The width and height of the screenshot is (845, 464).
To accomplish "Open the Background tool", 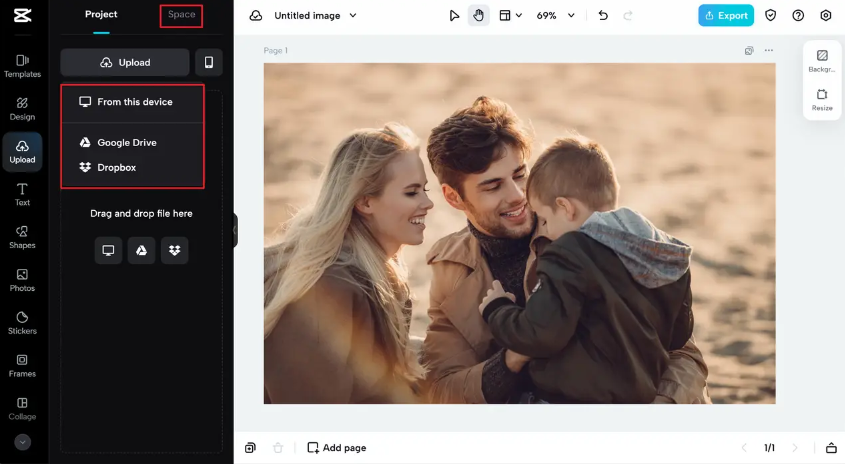I will tap(822, 61).
